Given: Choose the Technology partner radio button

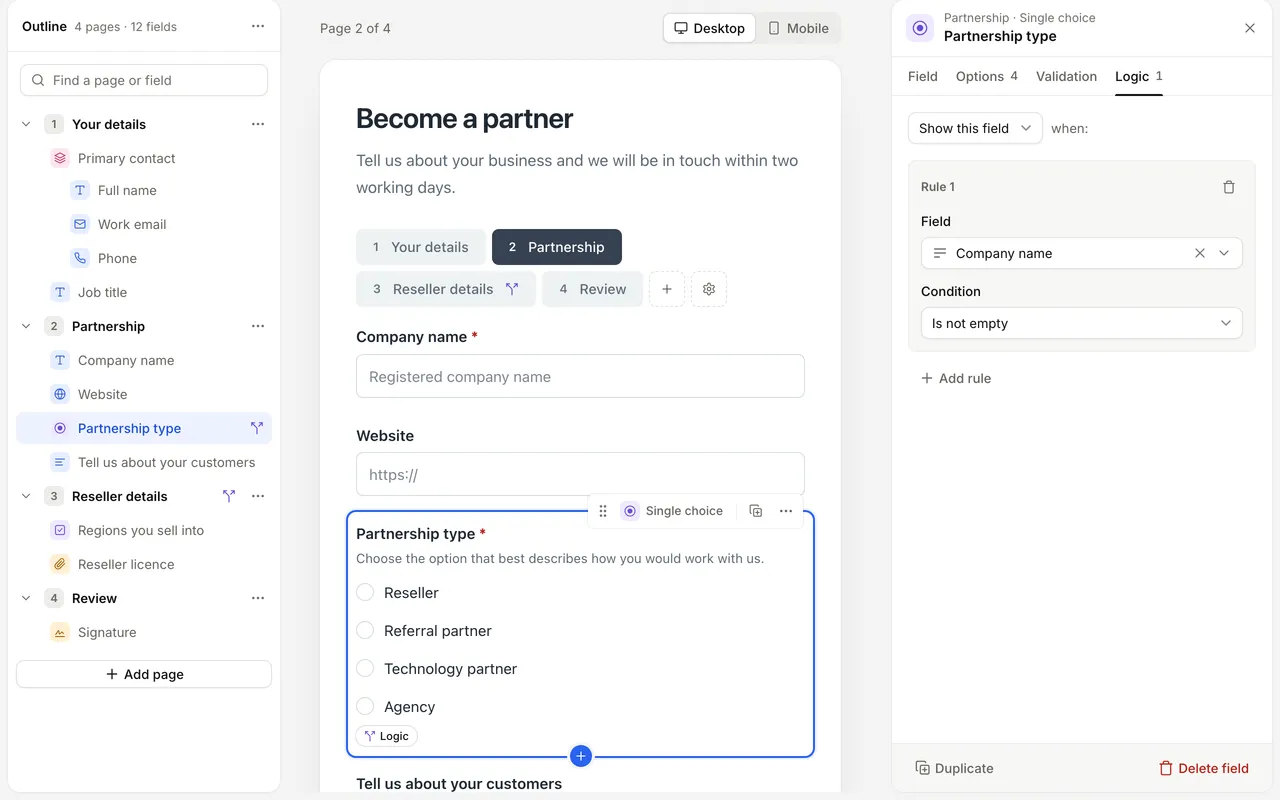Looking at the screenshot, I should (x=365, y=669).
